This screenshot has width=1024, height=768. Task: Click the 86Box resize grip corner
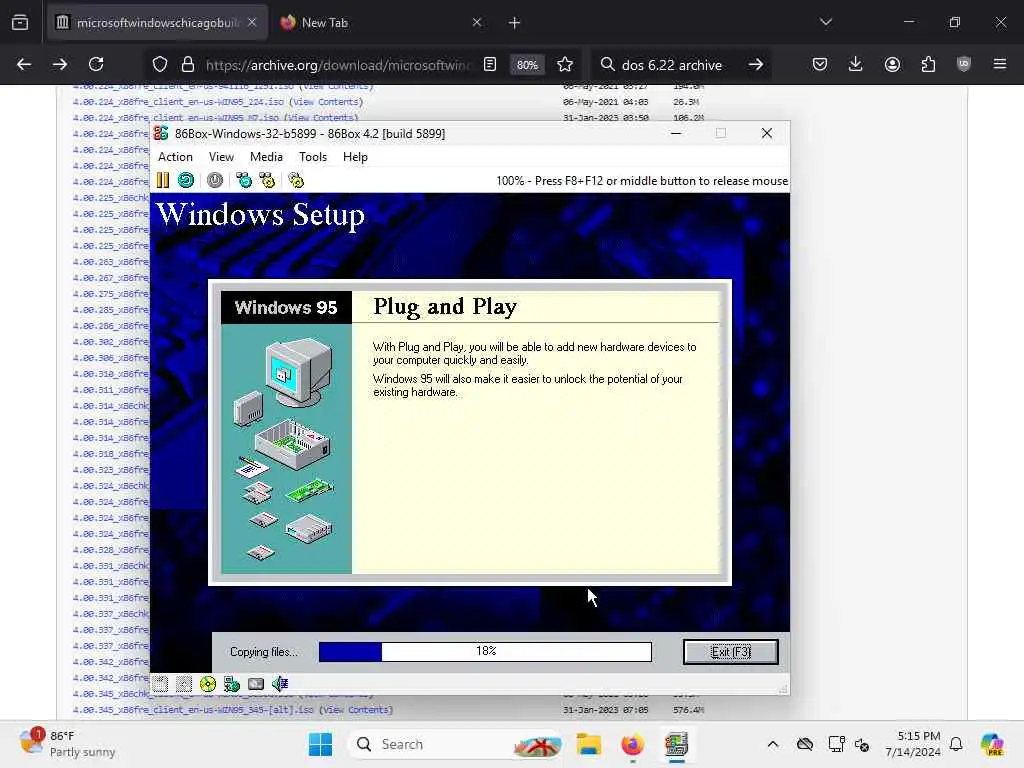[x=783, y=688]
